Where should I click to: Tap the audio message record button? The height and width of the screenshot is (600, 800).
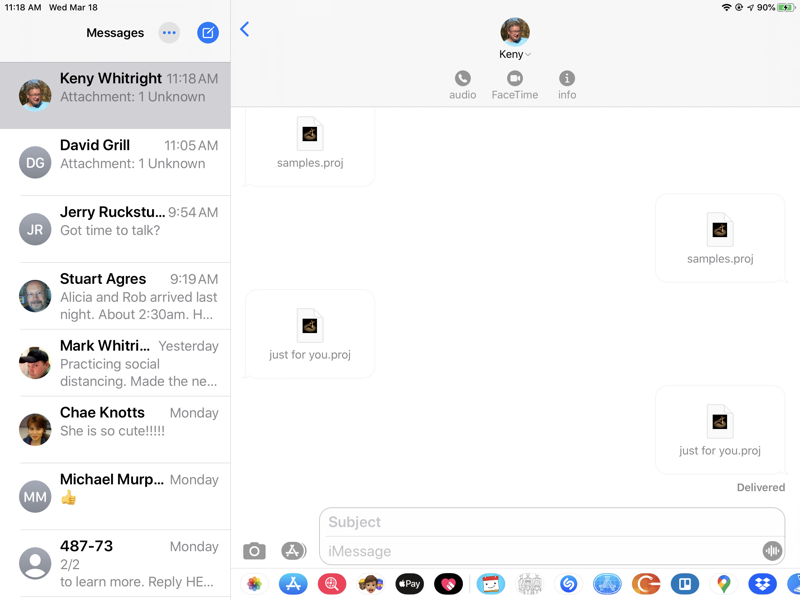(771, 551)
